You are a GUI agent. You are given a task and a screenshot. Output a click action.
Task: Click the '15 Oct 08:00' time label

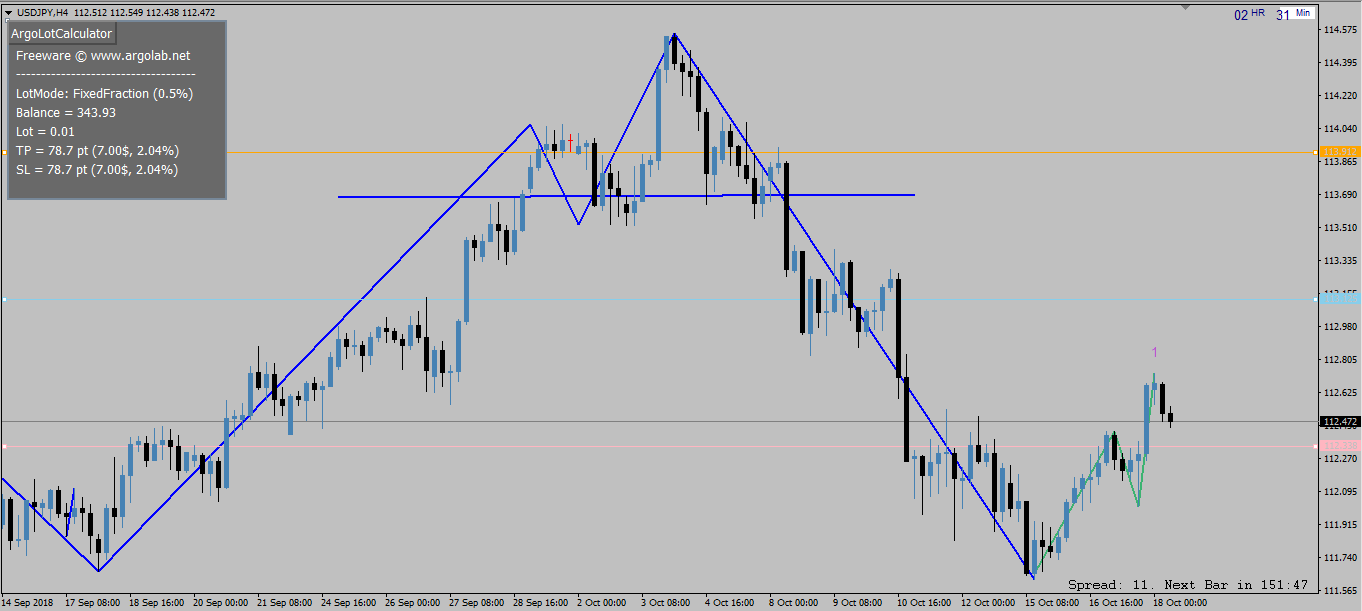[1053, 604]
